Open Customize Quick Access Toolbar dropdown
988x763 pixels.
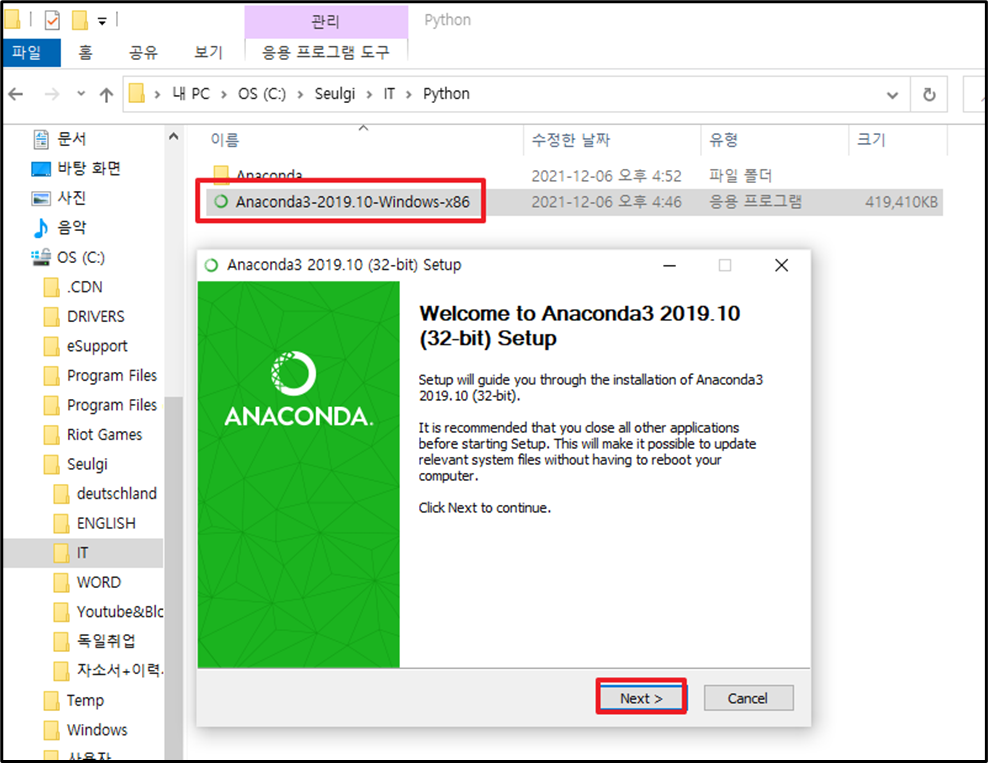(x=101, y=22)
